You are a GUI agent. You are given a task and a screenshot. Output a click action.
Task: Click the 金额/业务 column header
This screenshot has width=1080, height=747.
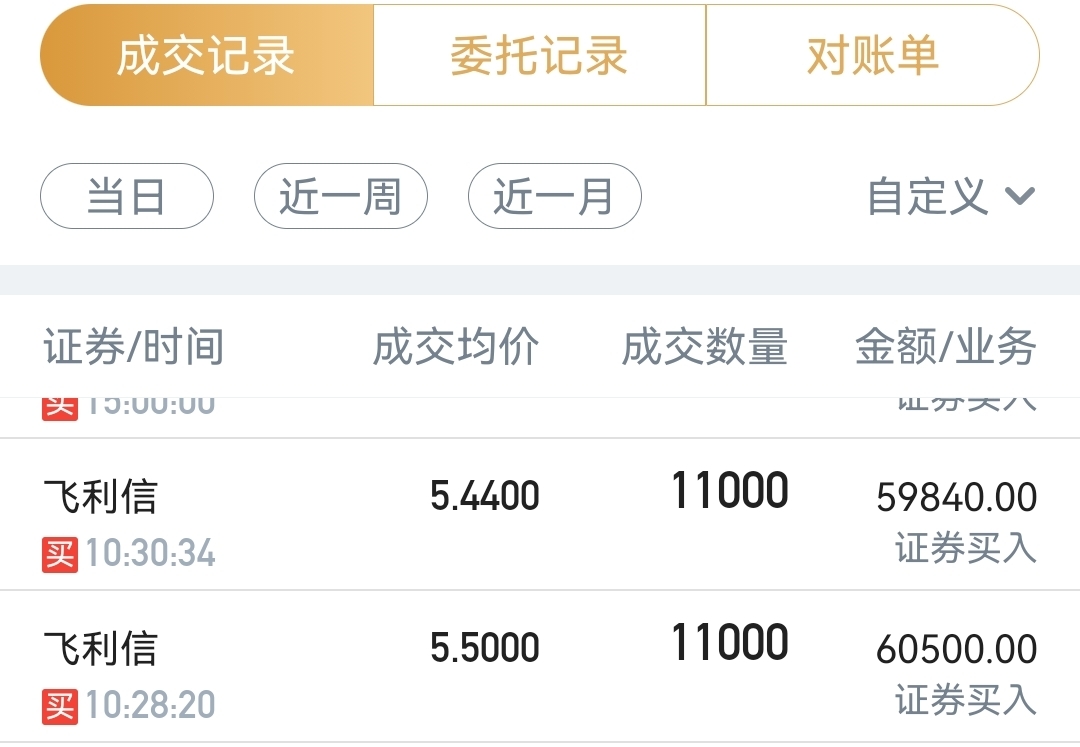[x=945, y=348]
